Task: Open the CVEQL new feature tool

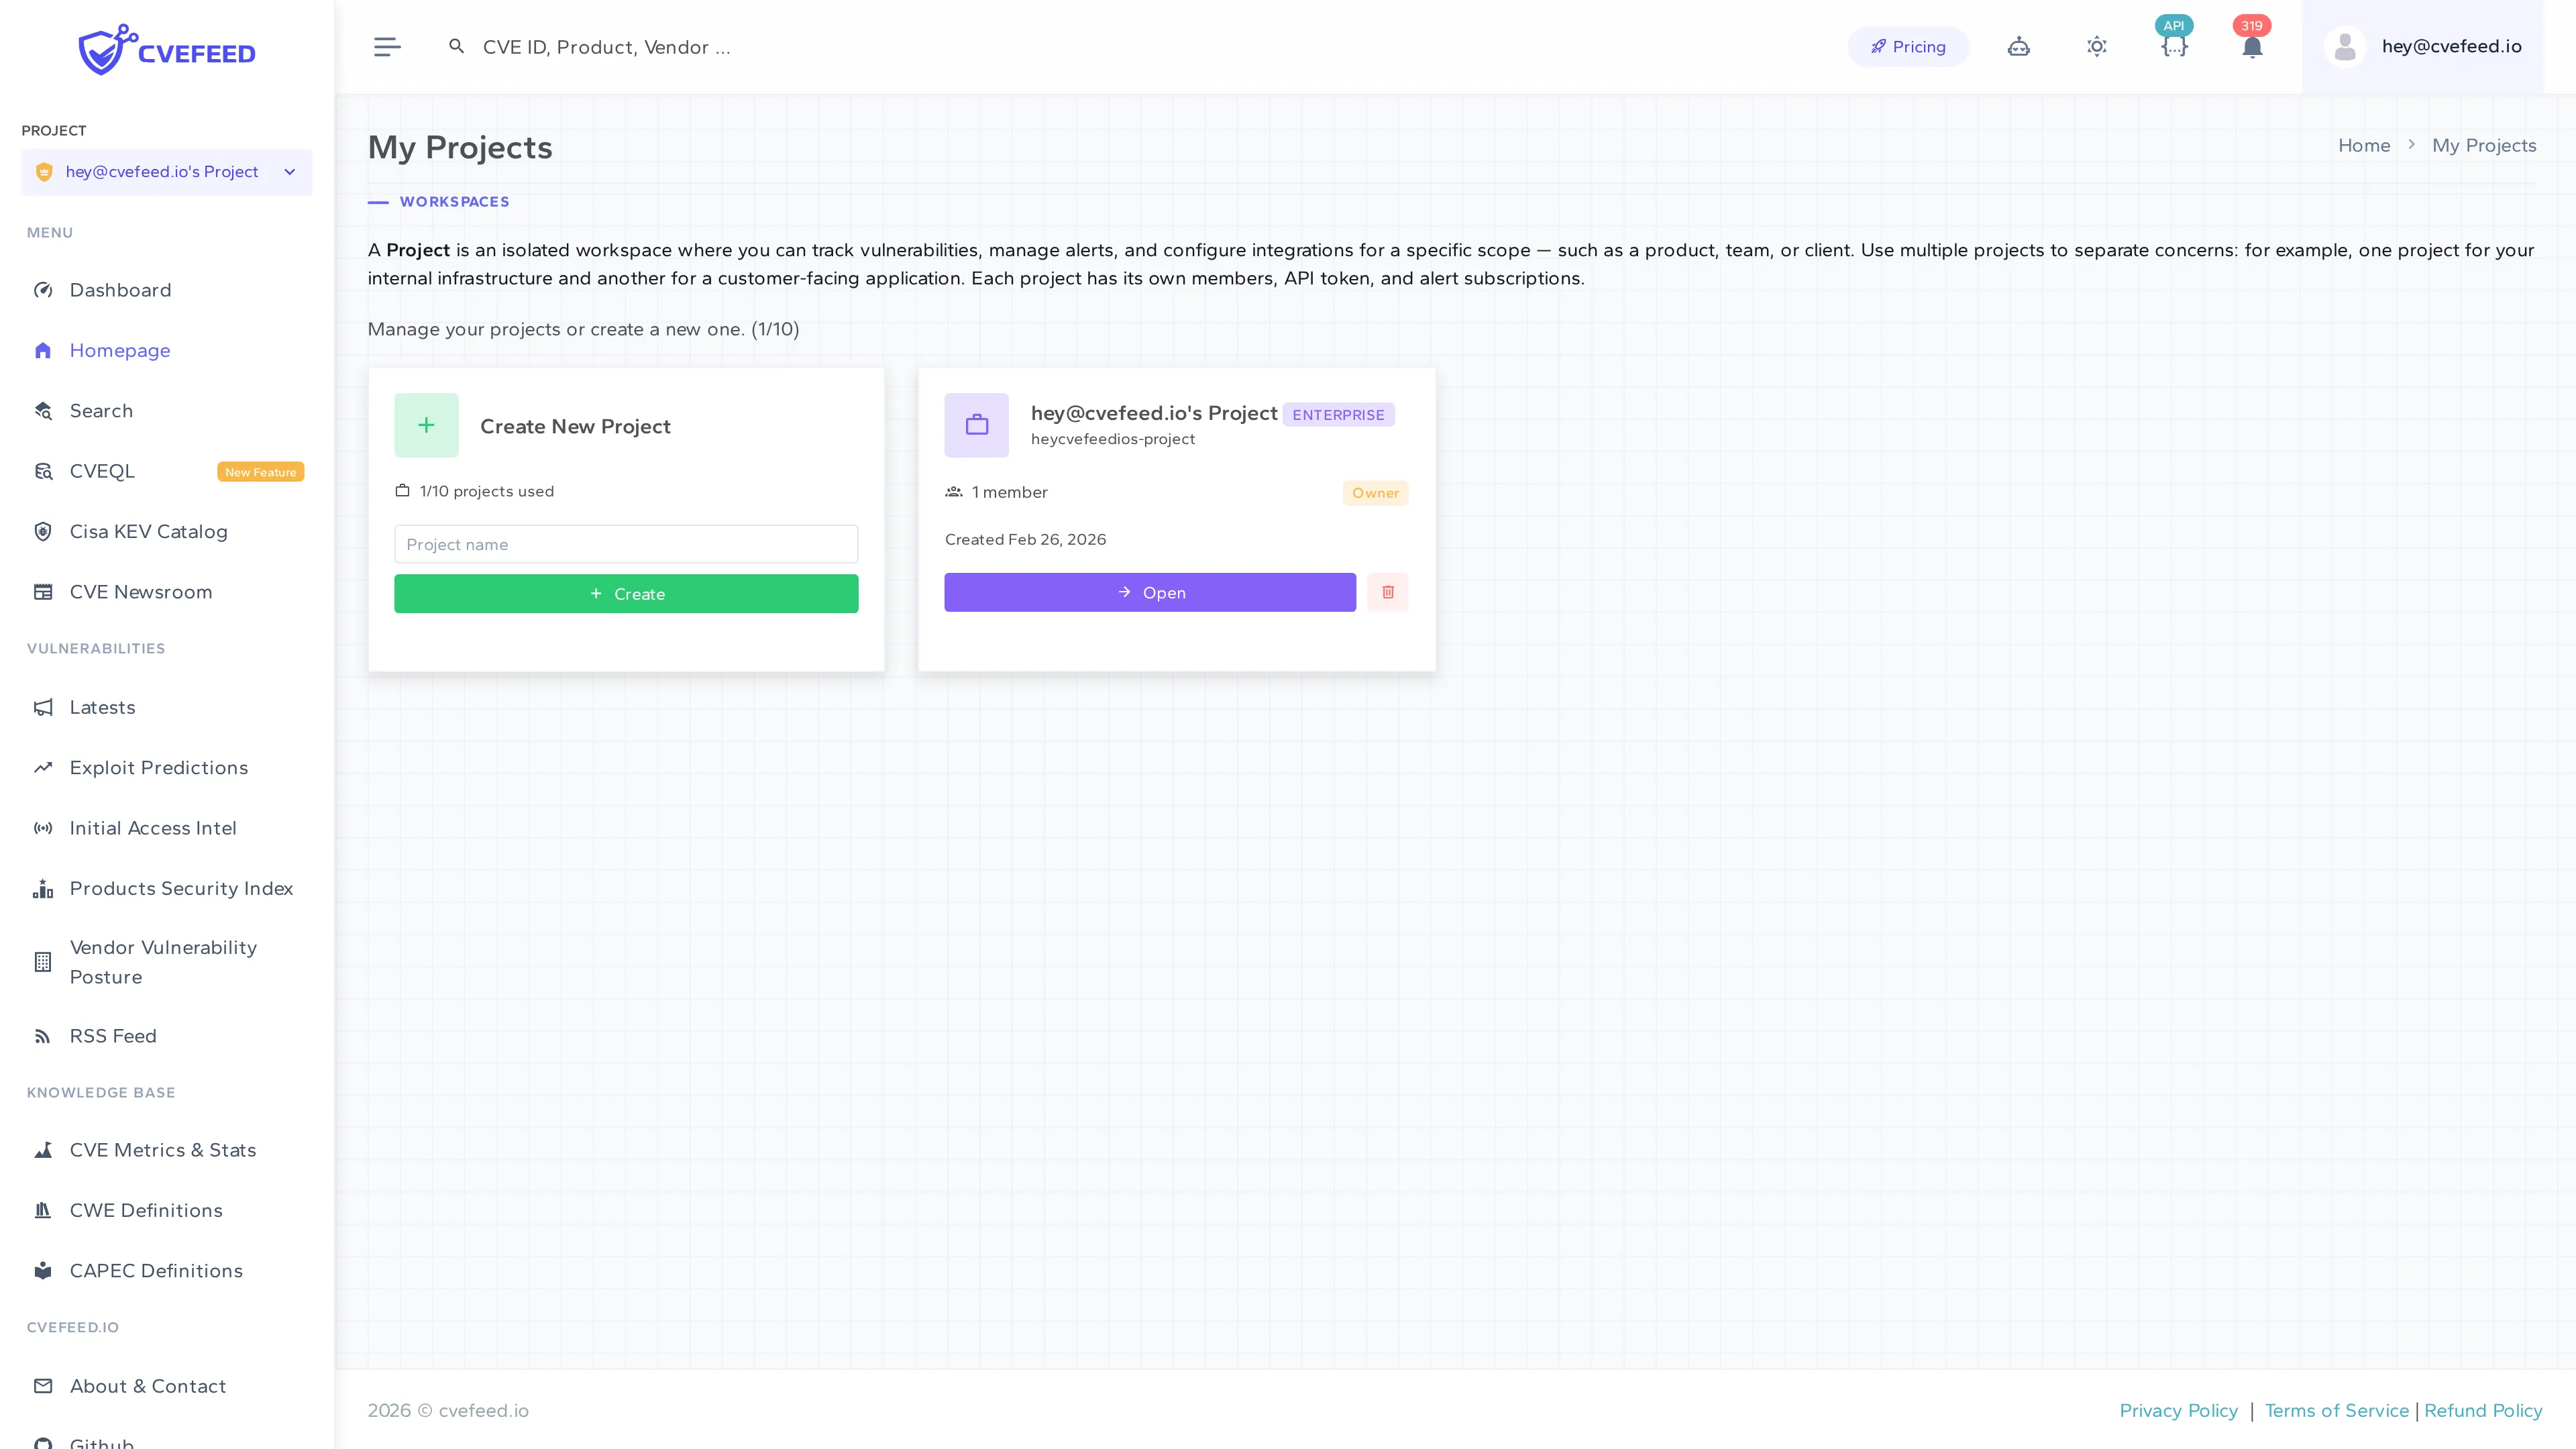Action: click(101, 470)
